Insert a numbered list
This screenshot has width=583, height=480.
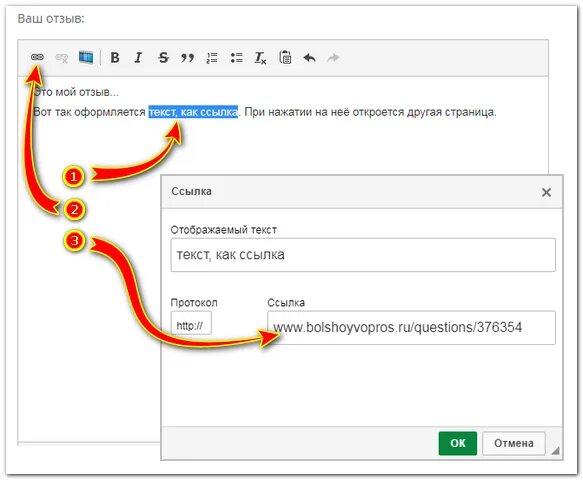click(x=212, y=58)
